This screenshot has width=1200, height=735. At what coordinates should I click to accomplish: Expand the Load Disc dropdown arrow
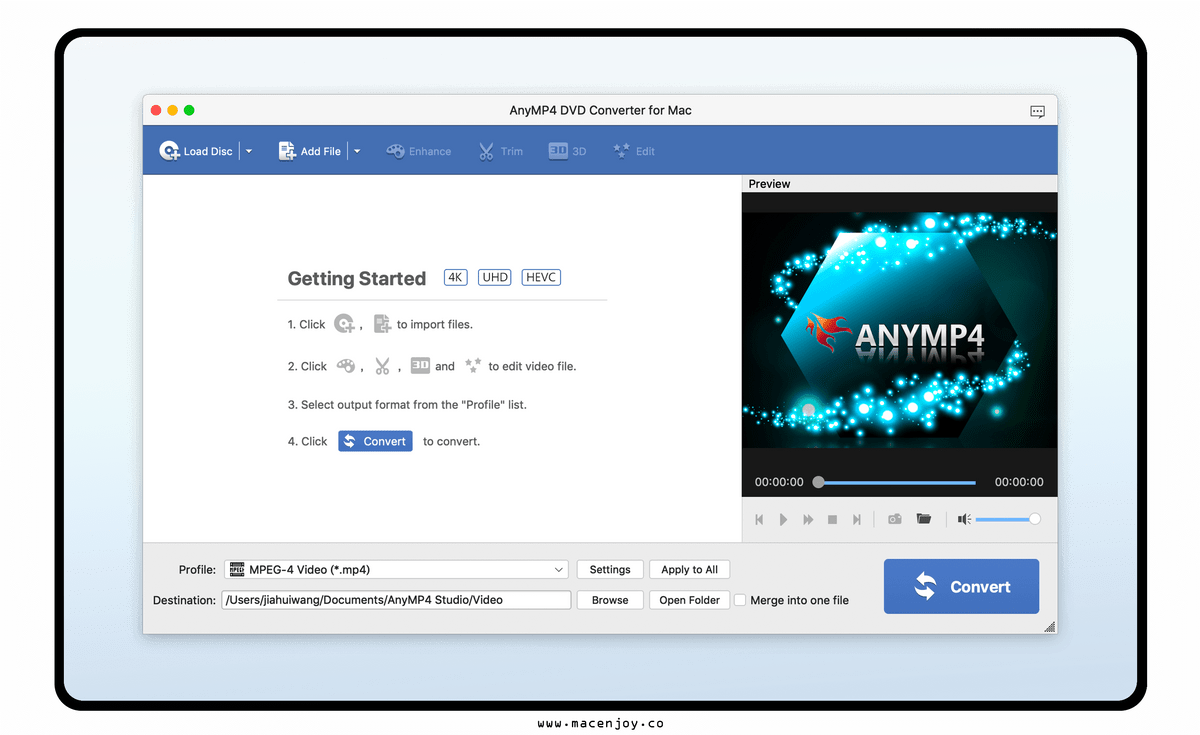pyautogui.click(x=249, y=151)
